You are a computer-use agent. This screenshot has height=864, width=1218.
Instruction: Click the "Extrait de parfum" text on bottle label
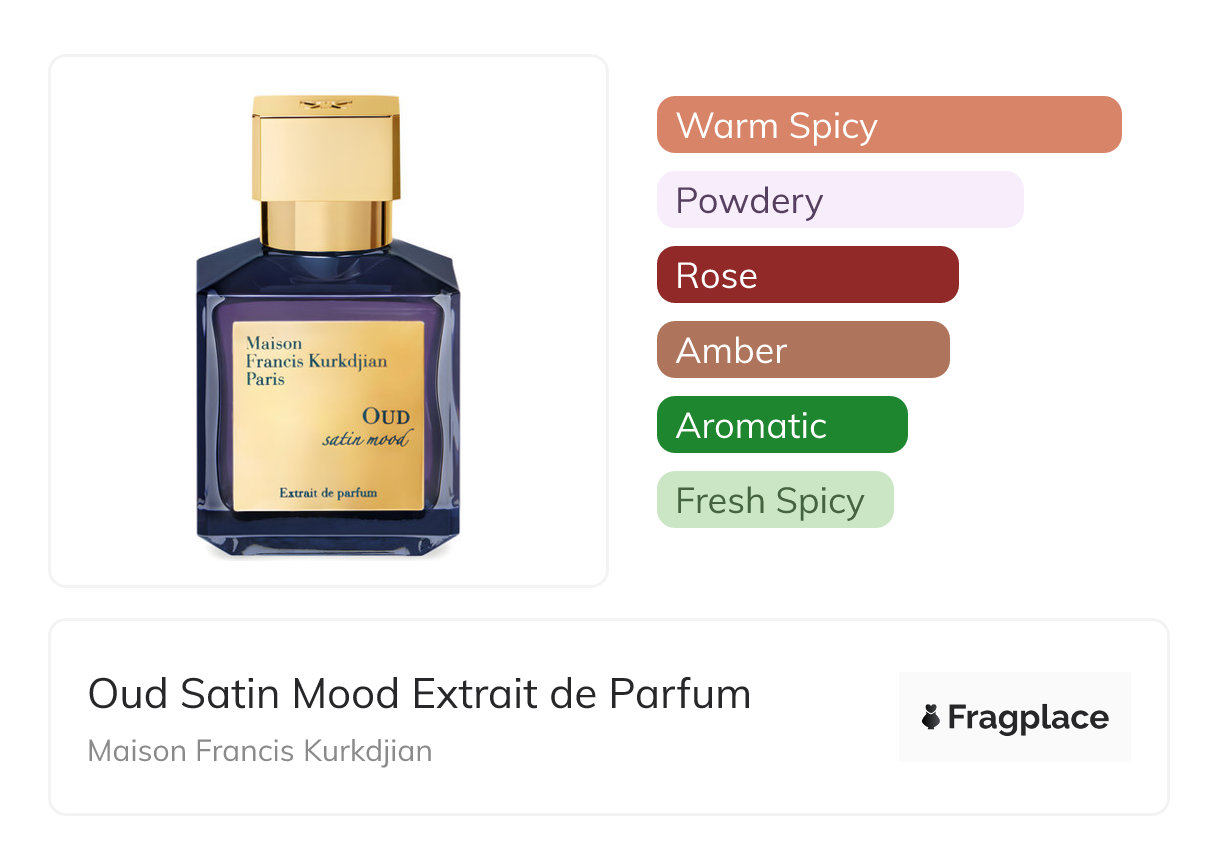(329, 492)
